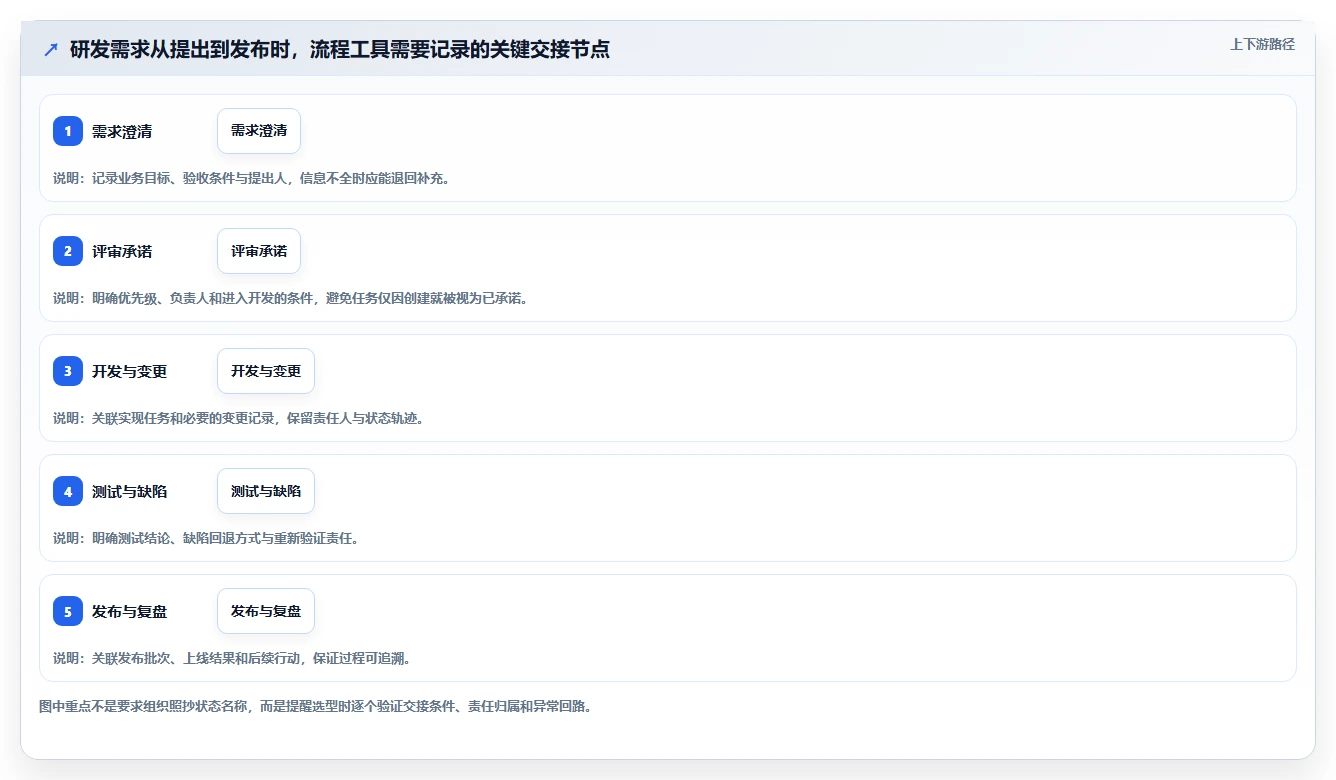1336x780 pixels.
Task: Click the 评审承诺 step title text
Action: 122,251
